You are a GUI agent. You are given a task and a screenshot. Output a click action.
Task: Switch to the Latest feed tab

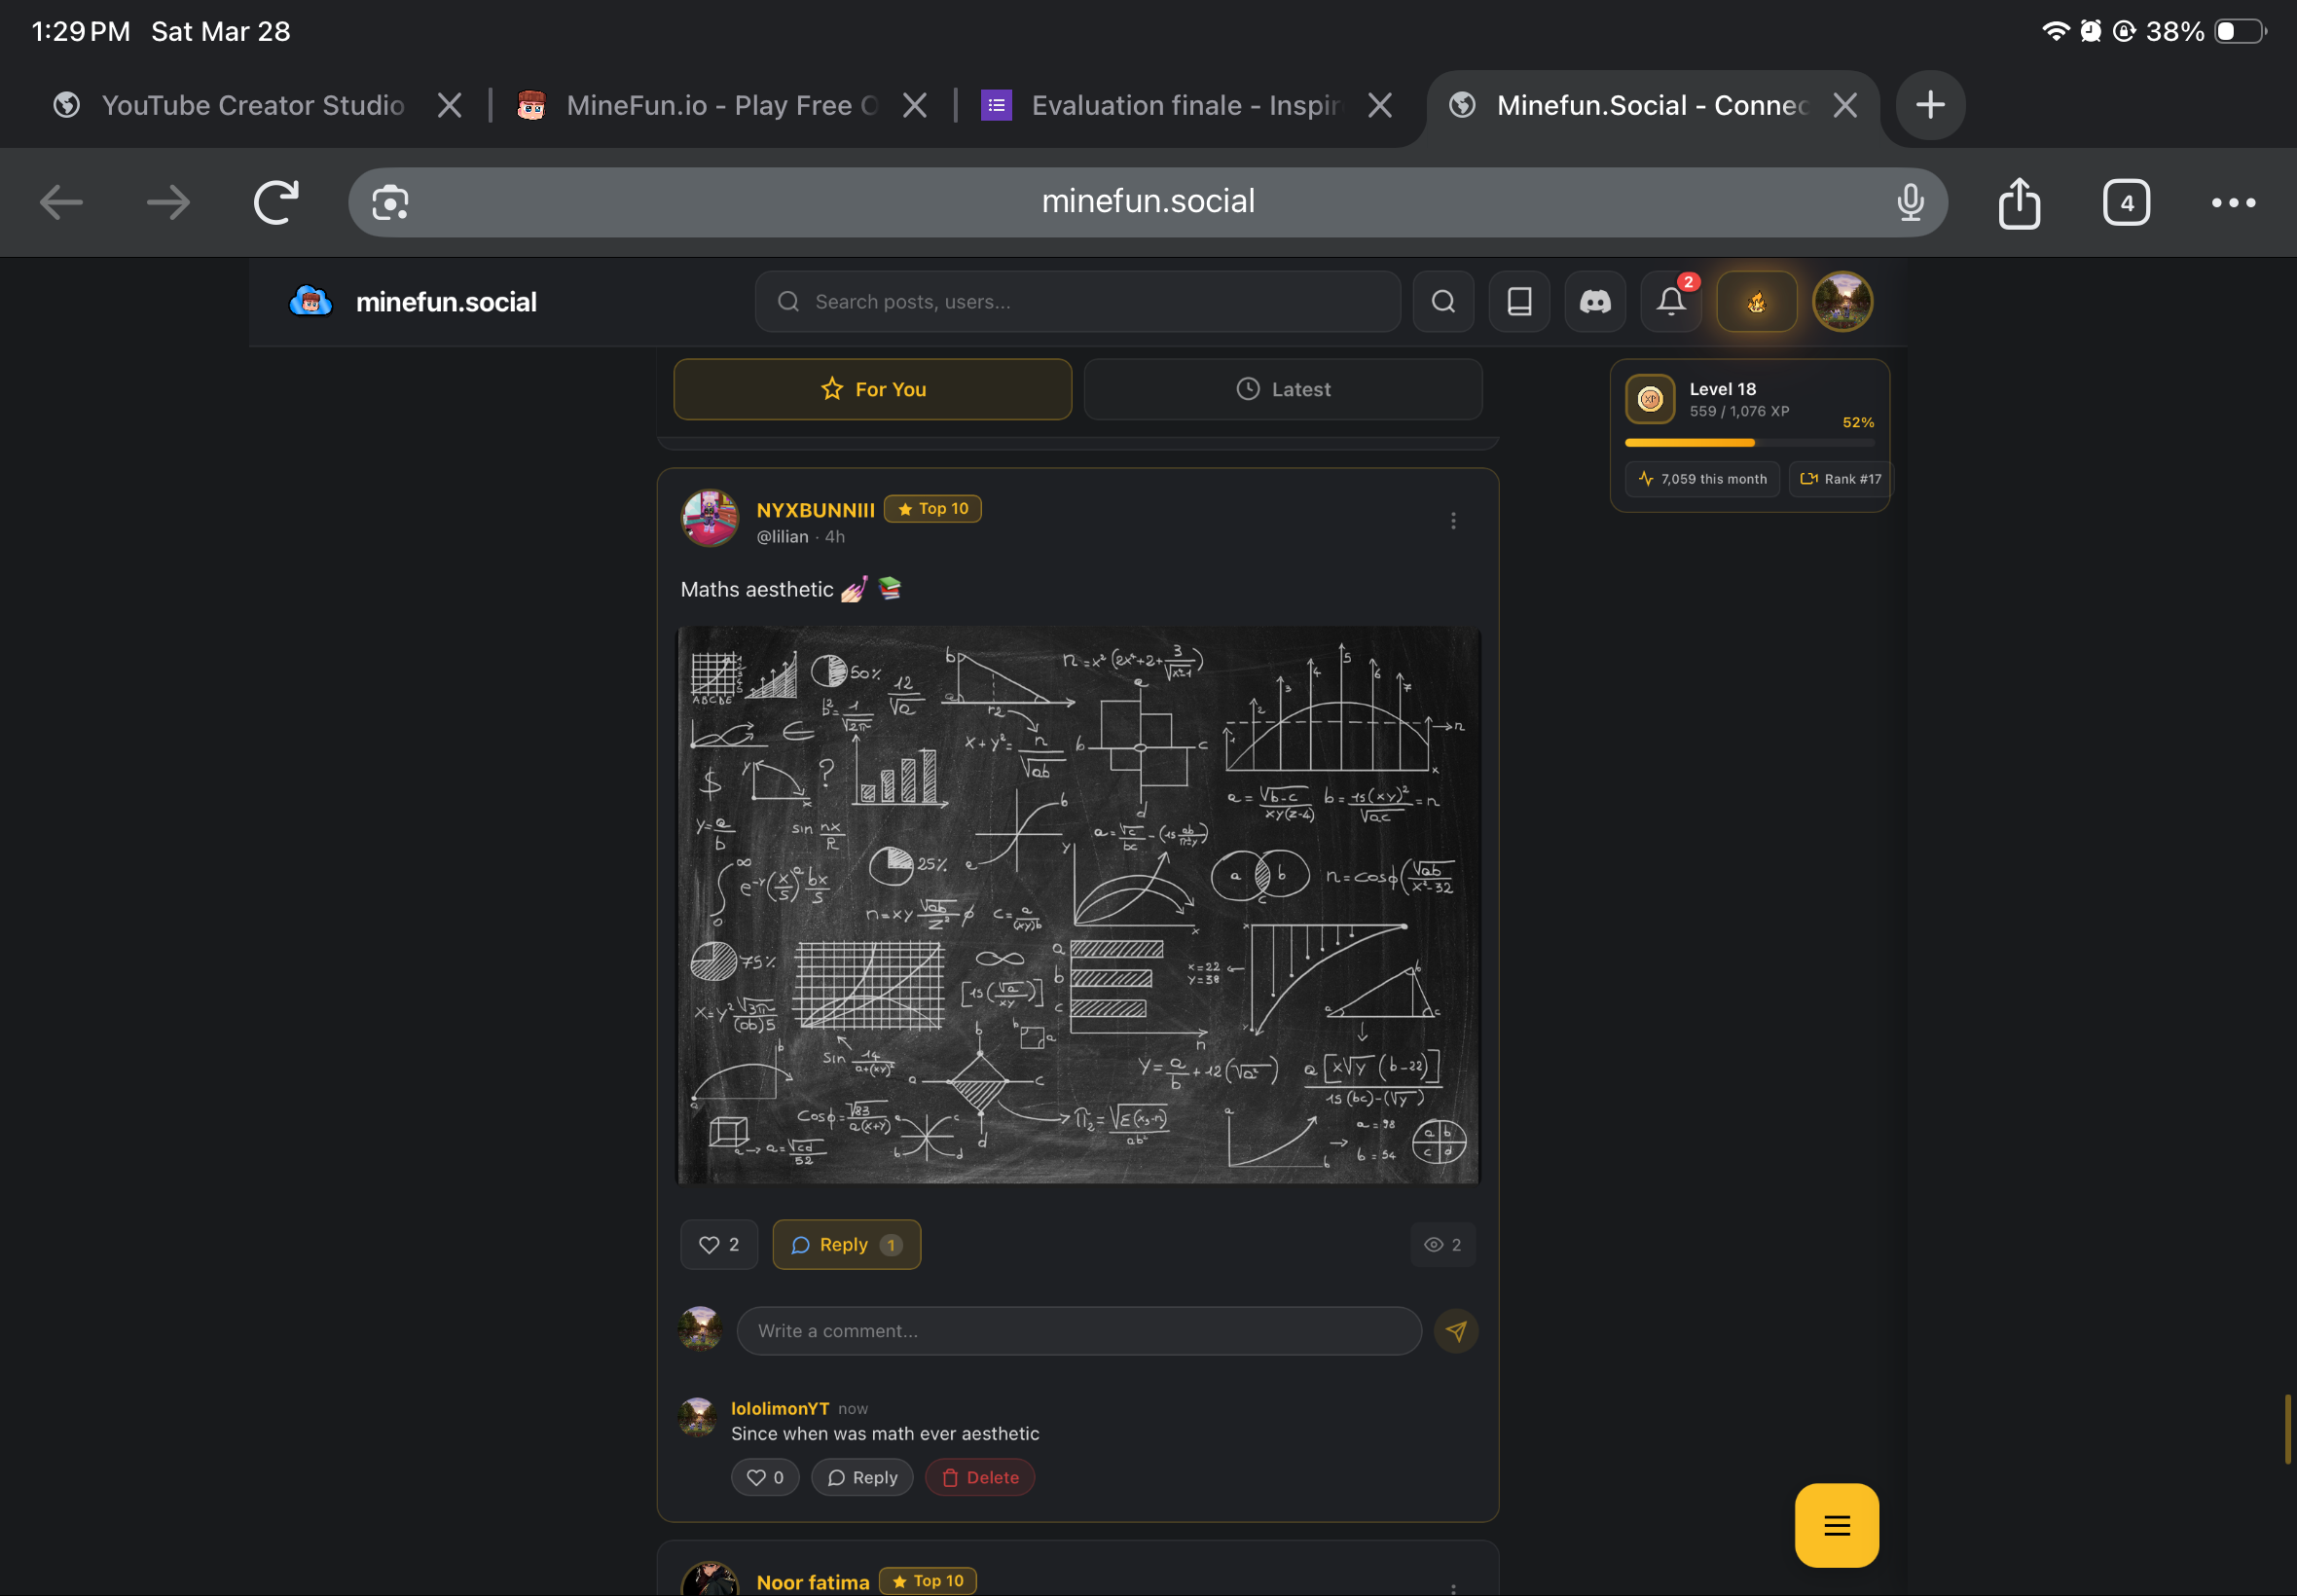click(1282, 389)
